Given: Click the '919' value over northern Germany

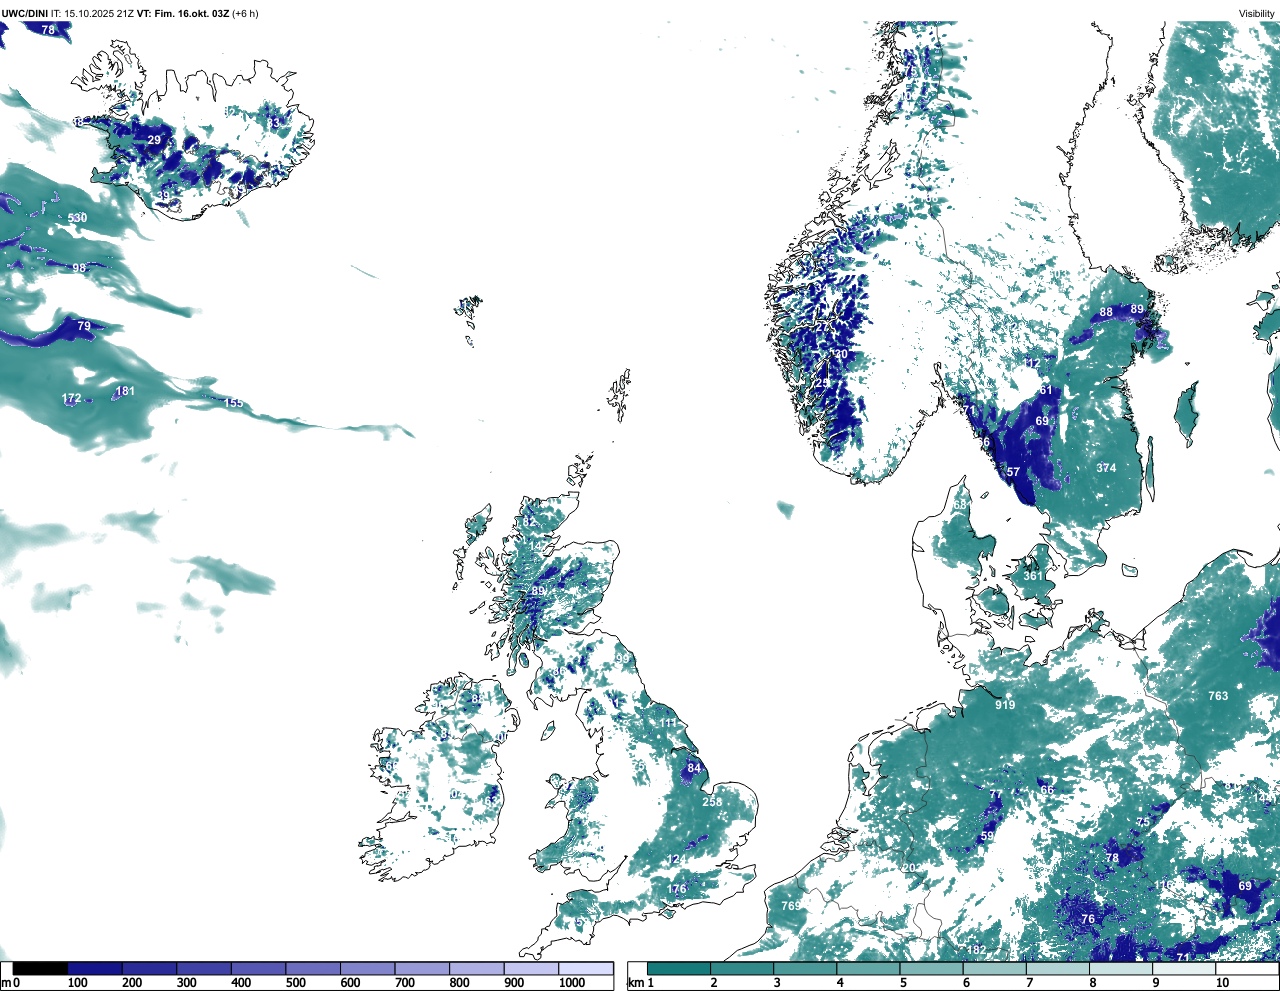Looking at the screenshot, I should 1005,705.
